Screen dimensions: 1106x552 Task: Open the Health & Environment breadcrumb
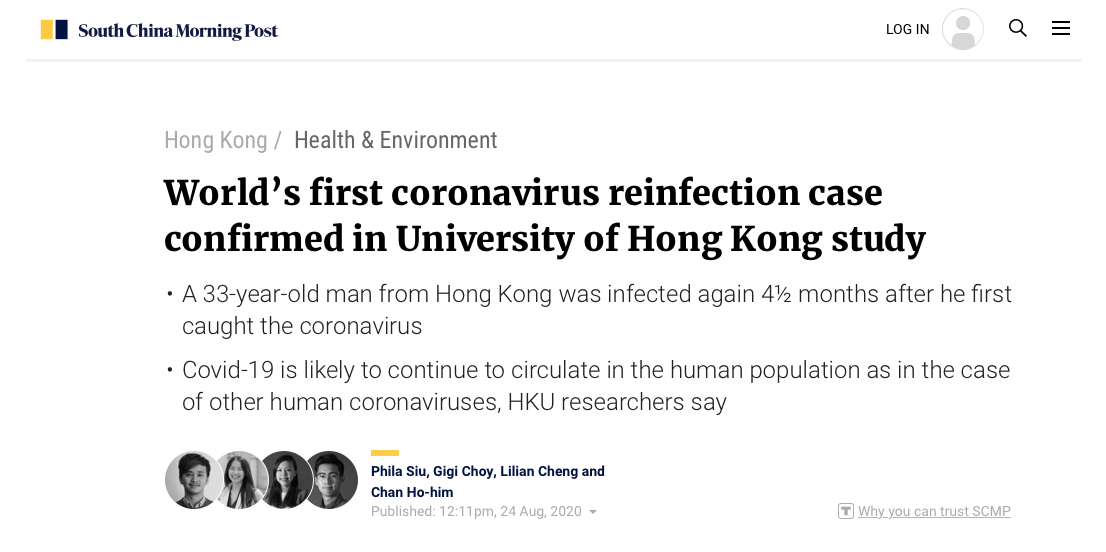(x=396, y=140)
